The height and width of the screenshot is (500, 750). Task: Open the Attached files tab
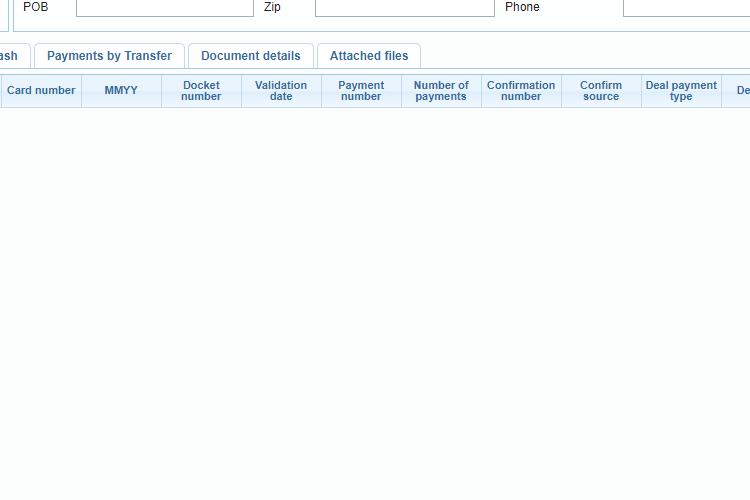pyautogui.click(x=369, y=56)
